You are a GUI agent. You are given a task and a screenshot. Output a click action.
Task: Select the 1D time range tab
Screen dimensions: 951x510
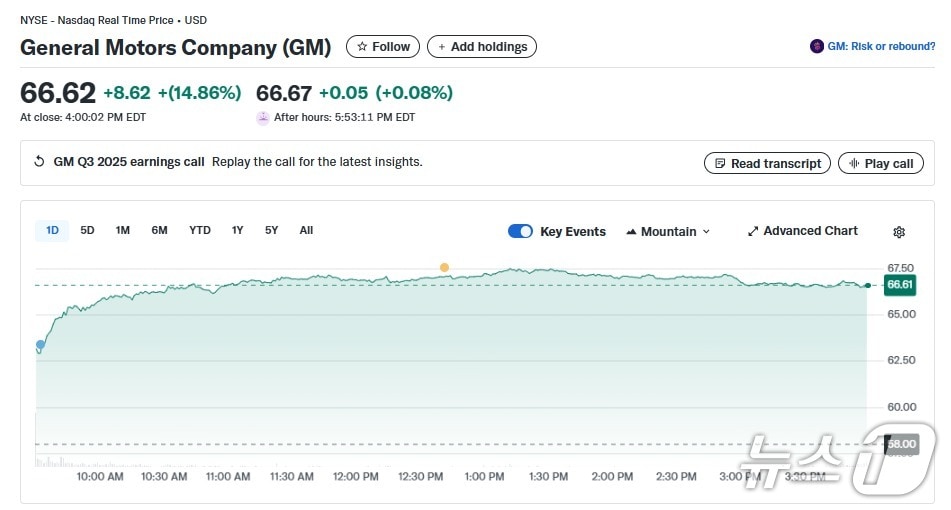(52, 230)
